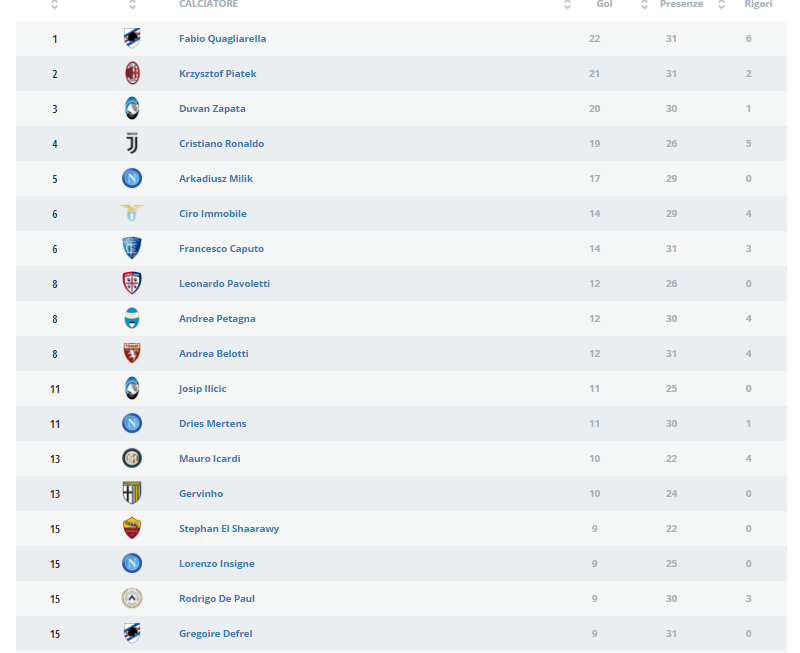The image size is (800, 653).
Task: Click the Juventus crest beside Cristiano Ronaldo
Action: tap(132, 143)
